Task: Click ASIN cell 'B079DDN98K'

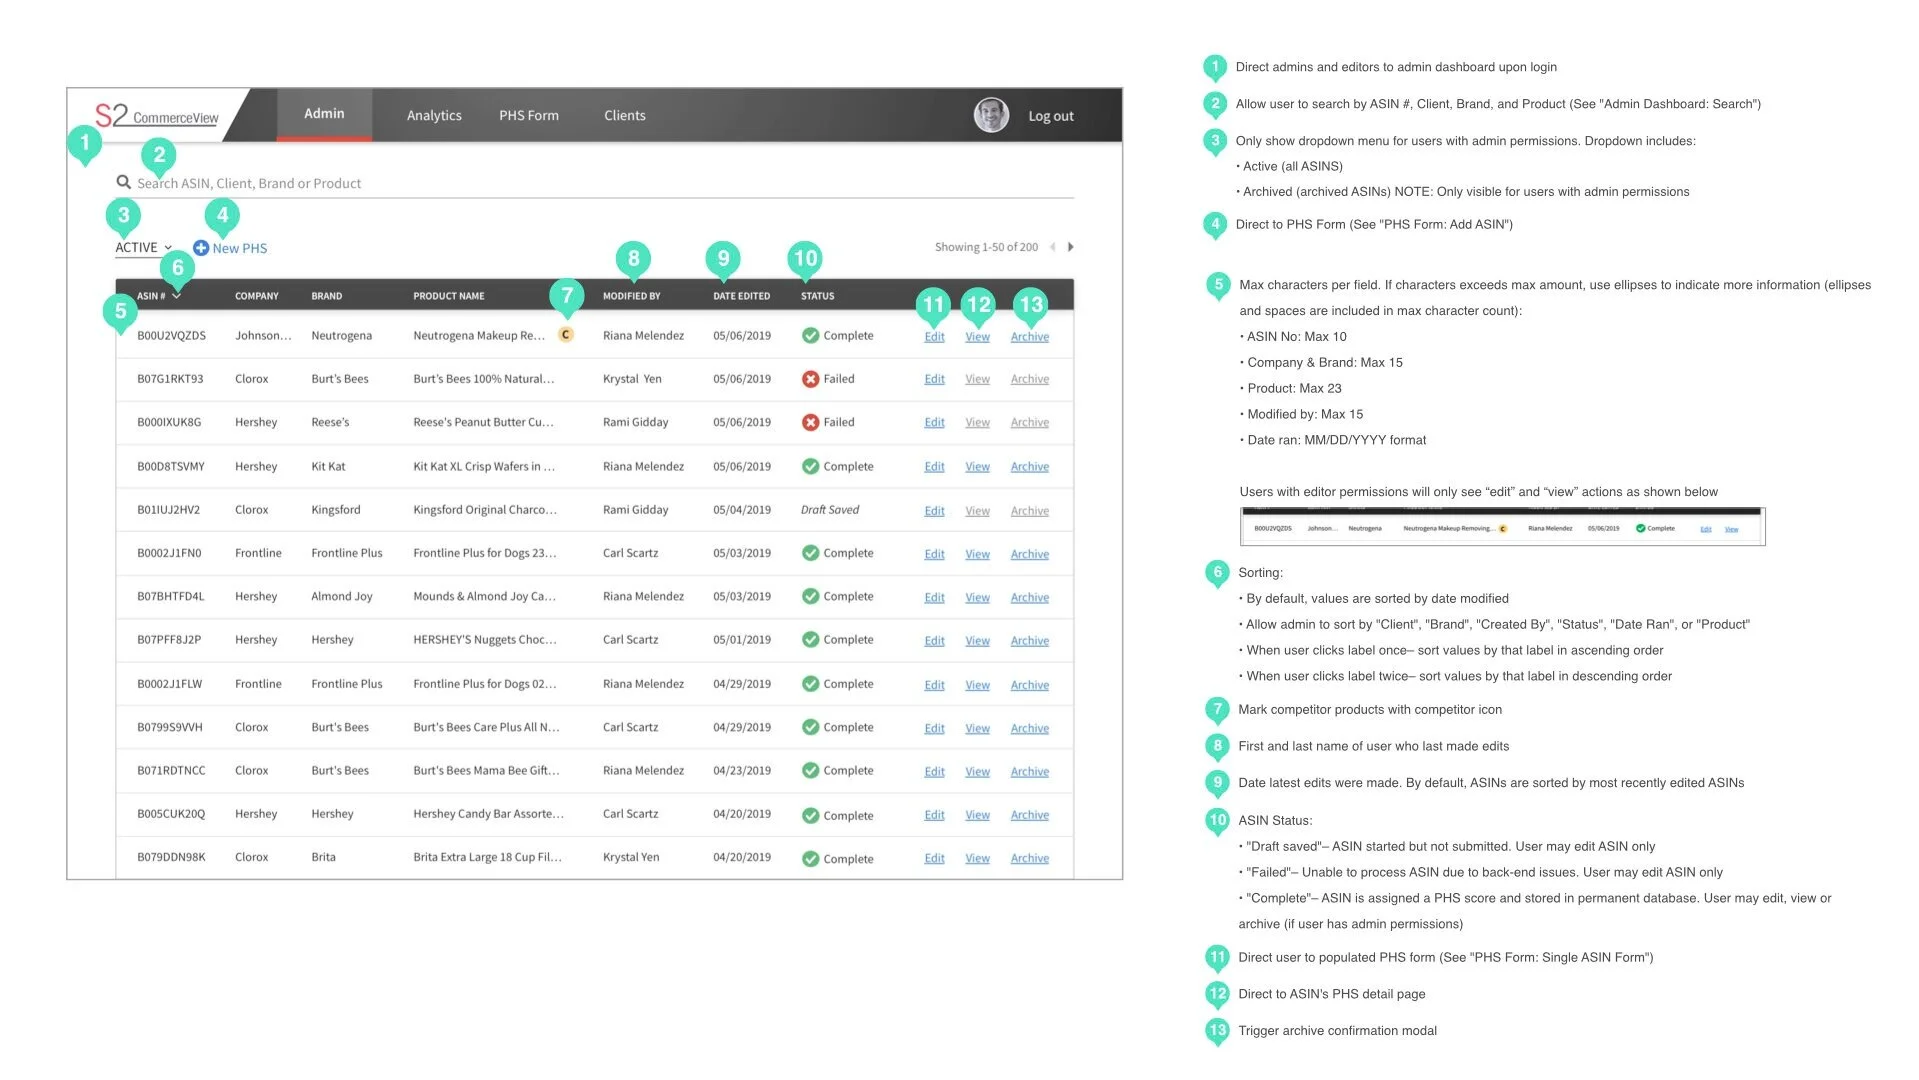Action: [x=171, y=858]
